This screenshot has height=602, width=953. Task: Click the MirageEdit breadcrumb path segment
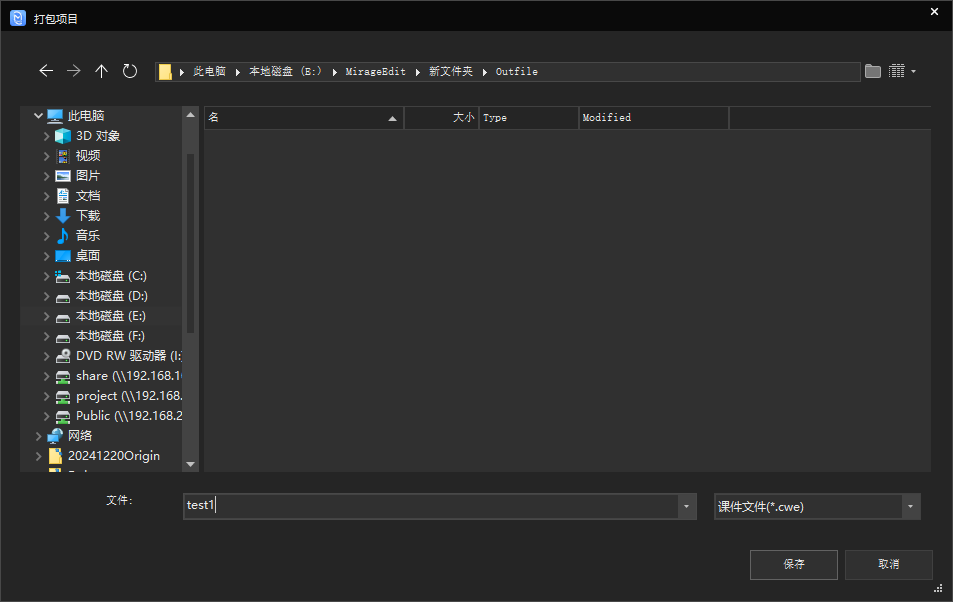[x=375, y=72]
